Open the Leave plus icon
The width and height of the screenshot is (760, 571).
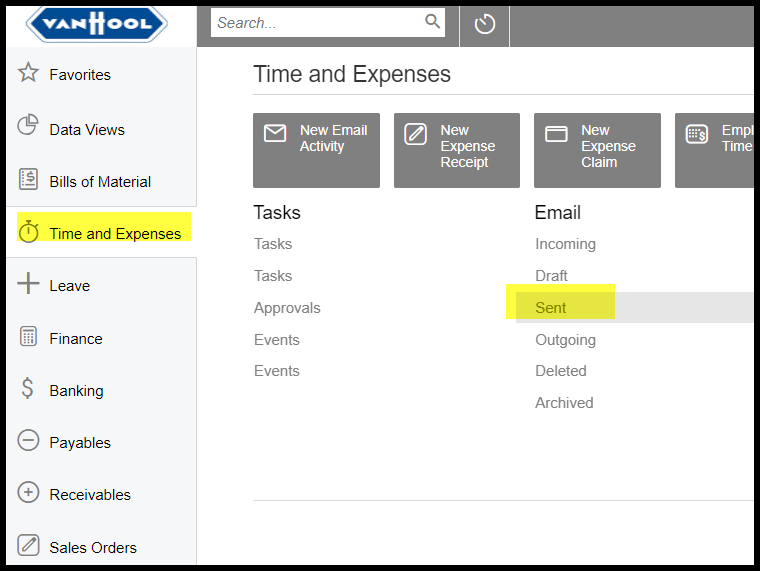pyautogui.click(x=28, y=284)
